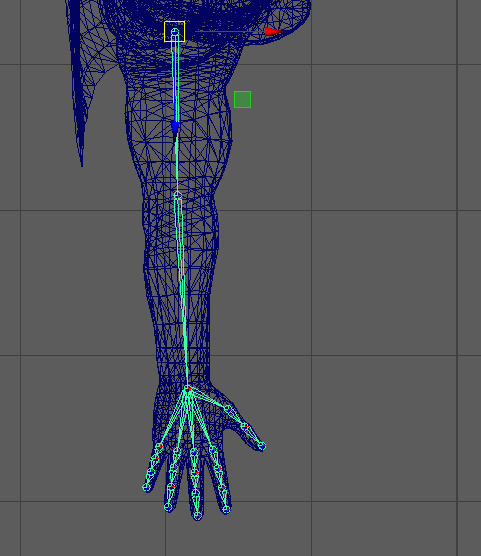The width and height of the screenshot is (481, 556).
Task: Select tip joint of finger farthest from thumb
Action: pyautogui.click(x=146, y=488)
